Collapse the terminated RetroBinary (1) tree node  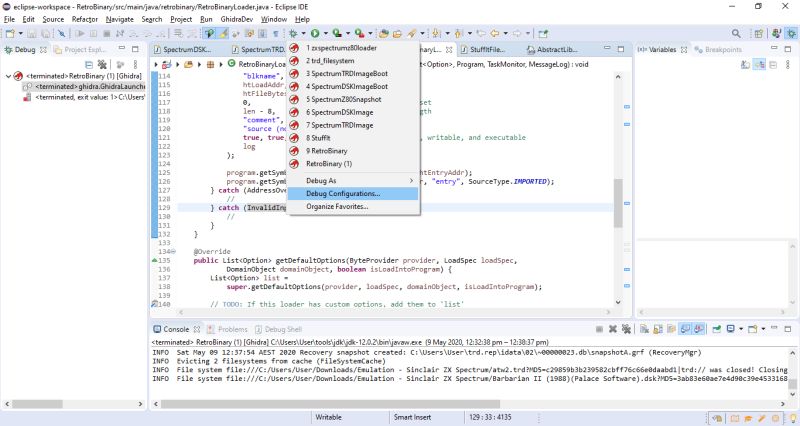[x=8, y=76]
